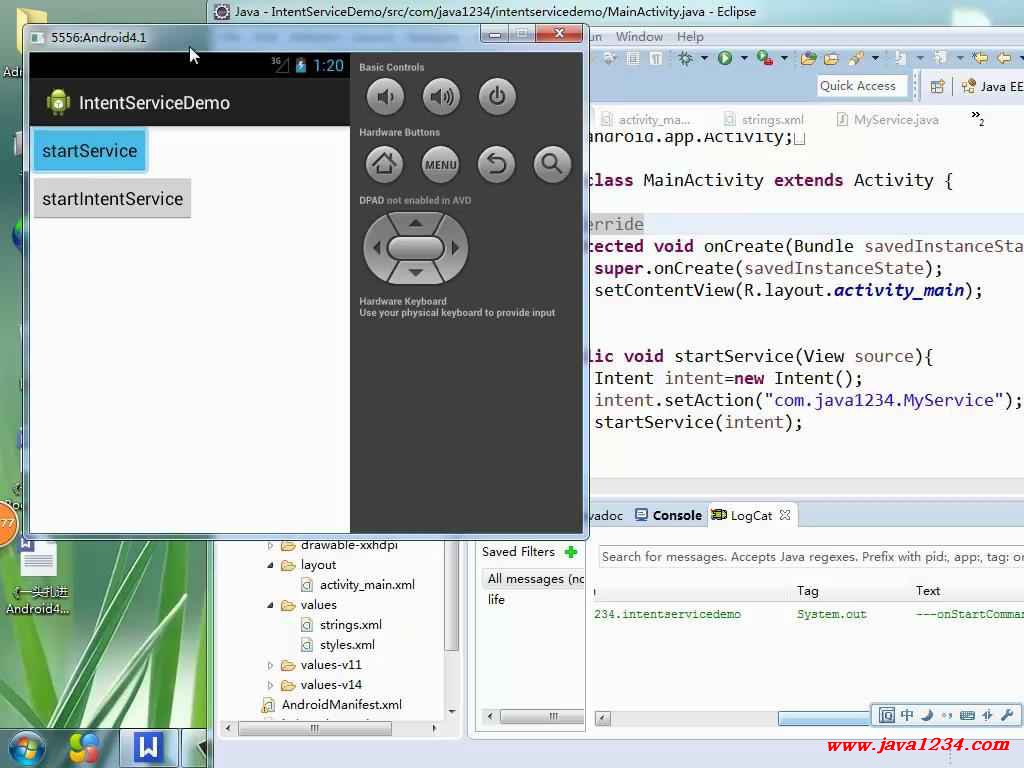1024x768 pixels.
Task: Click the LogCat message search field
Action: tap(811, 557)
